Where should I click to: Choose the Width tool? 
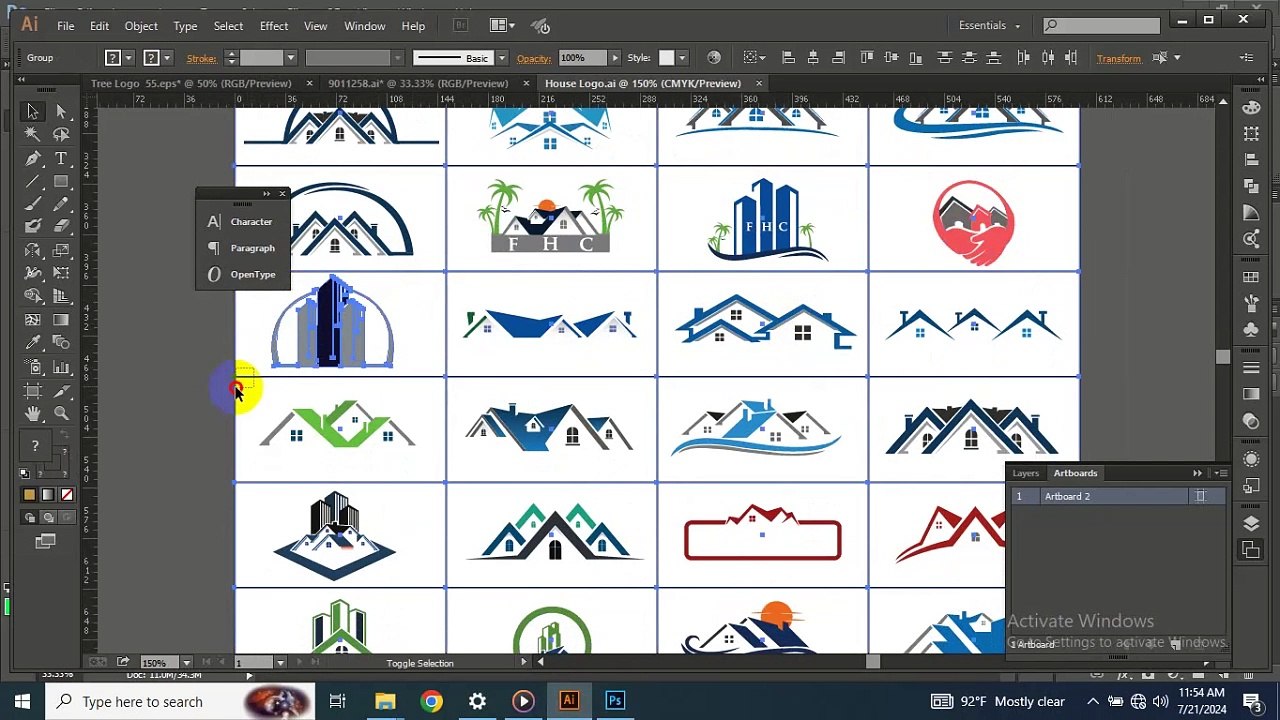[32, 273]
